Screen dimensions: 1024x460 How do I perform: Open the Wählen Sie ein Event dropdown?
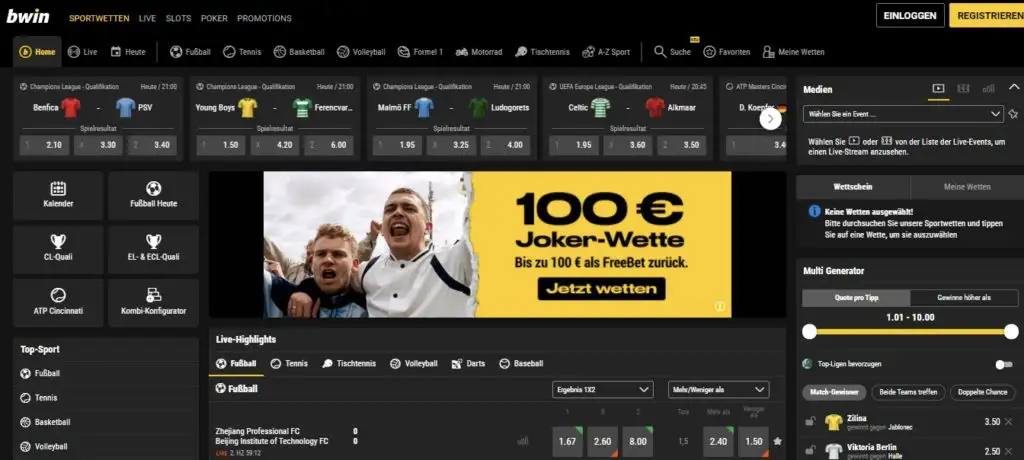903,114
